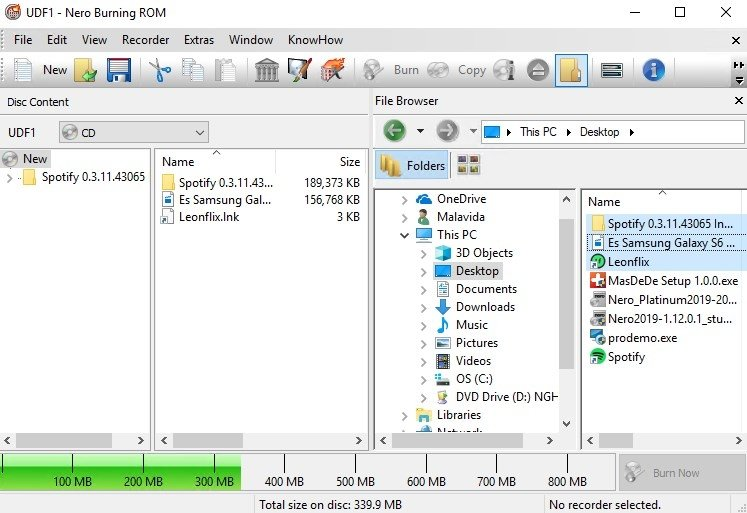Go back with the green arrow
The height and width of the screenshot is (513, 747).
click(394, 131)
